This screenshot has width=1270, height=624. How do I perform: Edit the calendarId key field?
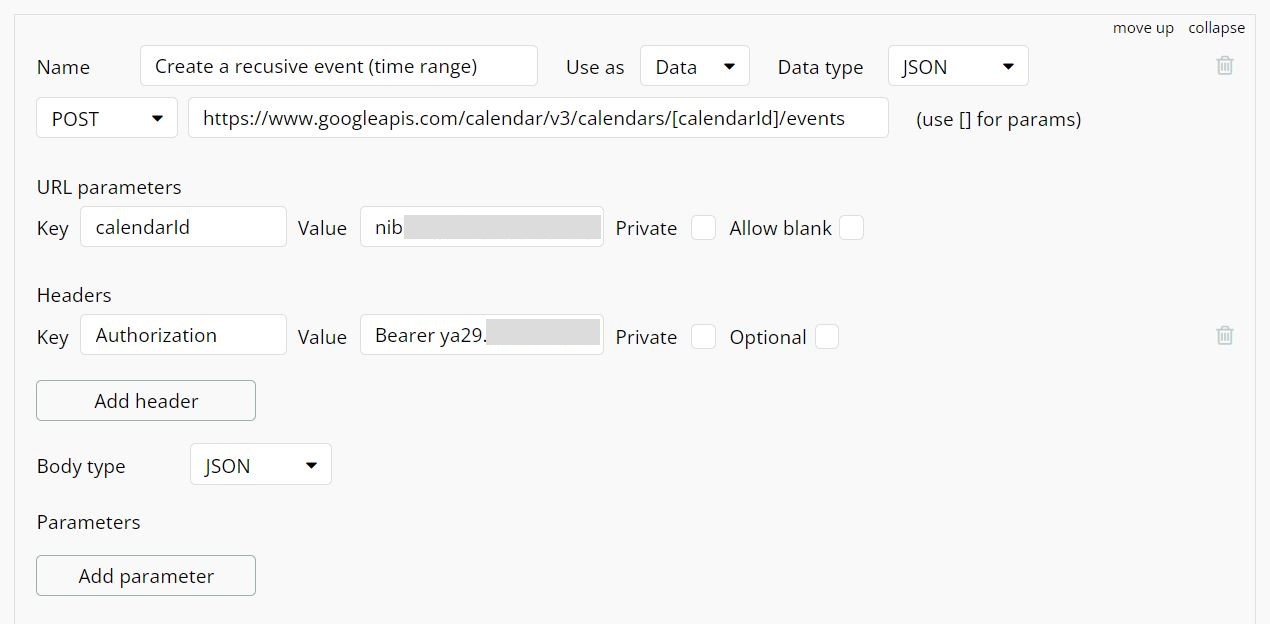(183, 227)
